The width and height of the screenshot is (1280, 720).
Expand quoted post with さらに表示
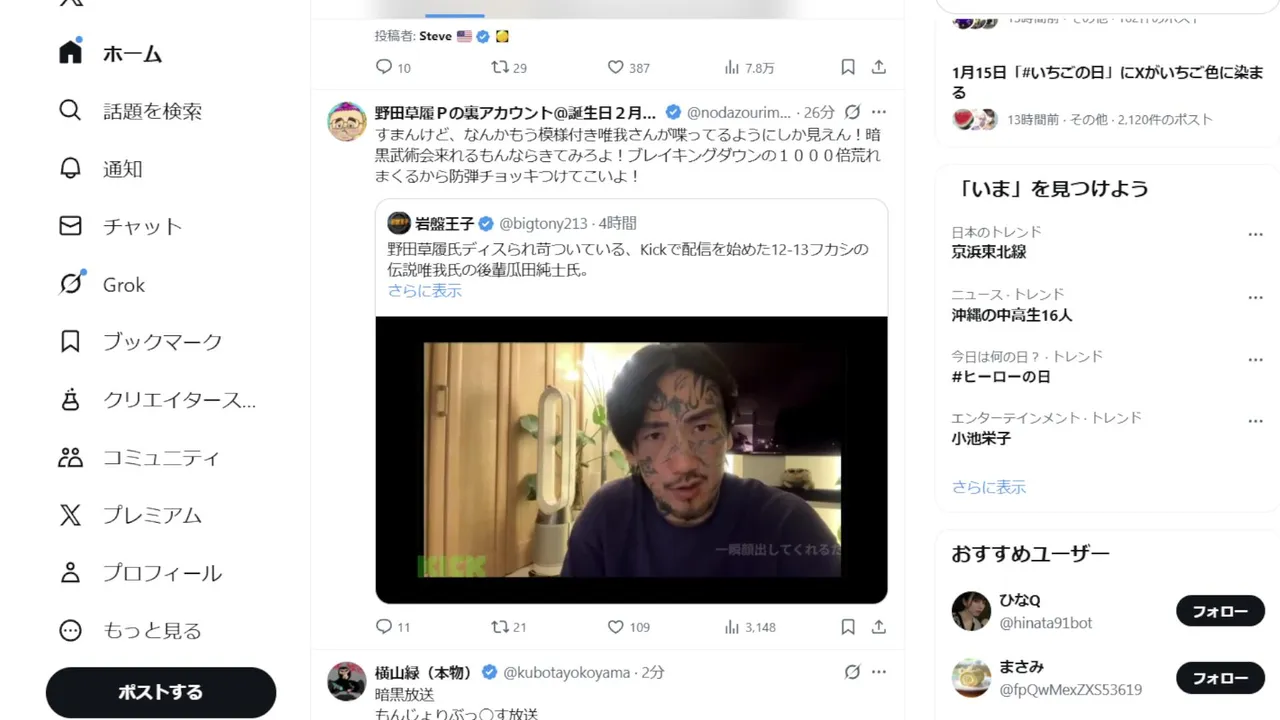(x=425, y=291)
